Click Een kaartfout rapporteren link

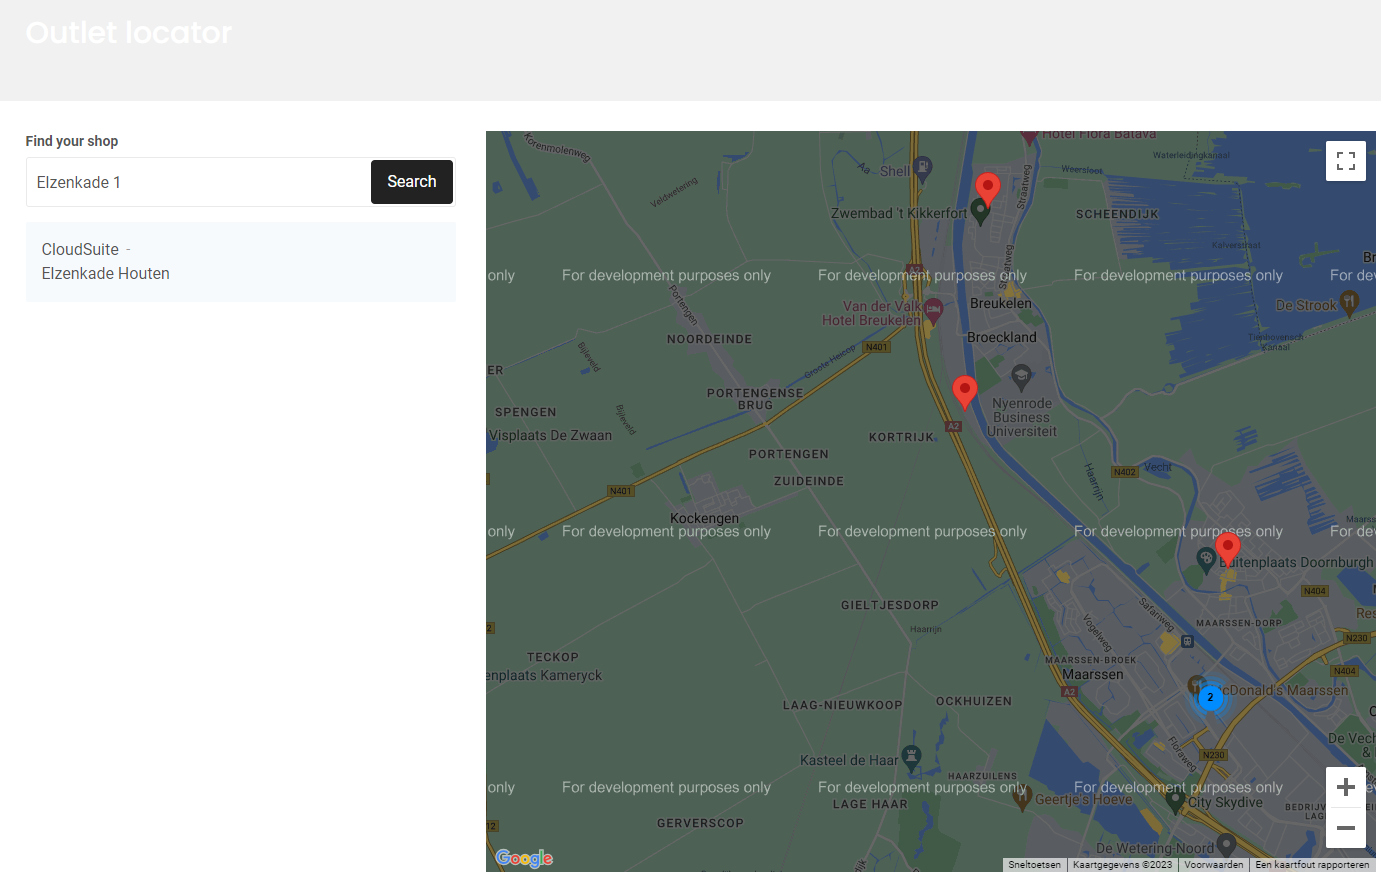point(1311,865)
